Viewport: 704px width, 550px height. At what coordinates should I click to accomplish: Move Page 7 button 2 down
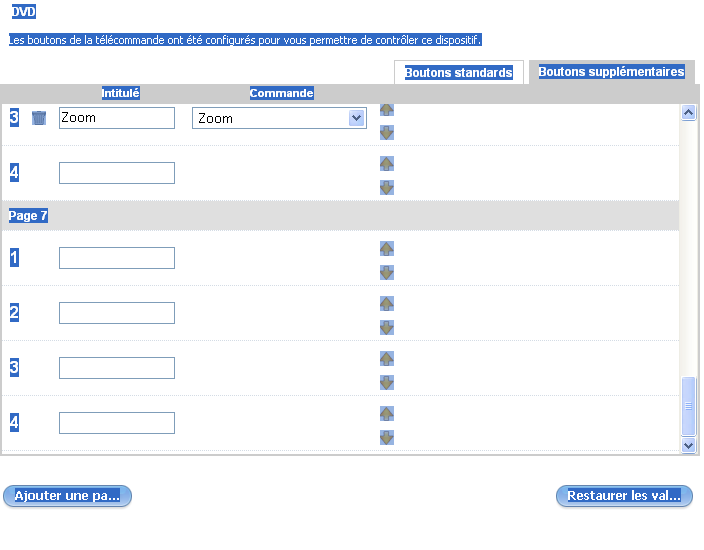[x=387, y=327]
